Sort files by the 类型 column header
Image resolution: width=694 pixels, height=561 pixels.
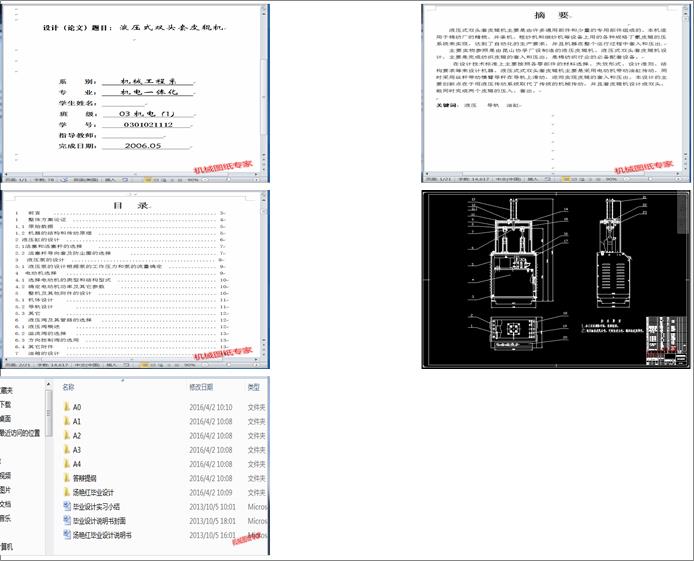tap(254, 387)
